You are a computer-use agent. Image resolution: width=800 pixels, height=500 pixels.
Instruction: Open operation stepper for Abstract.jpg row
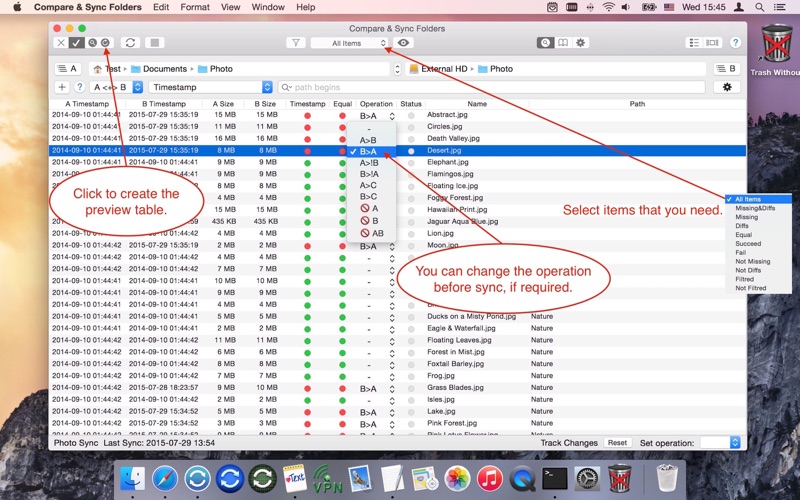pos(392,116)
